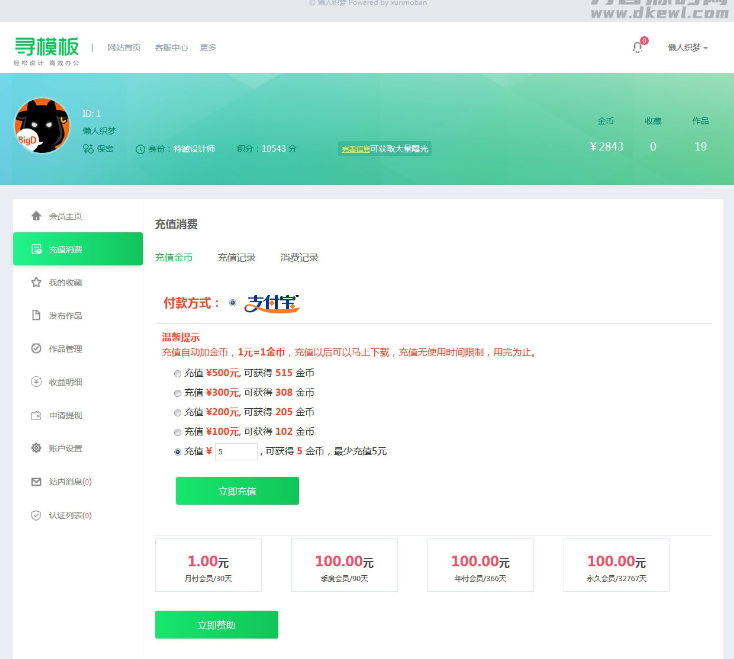Switch to the 消费记录 tab

299,257
